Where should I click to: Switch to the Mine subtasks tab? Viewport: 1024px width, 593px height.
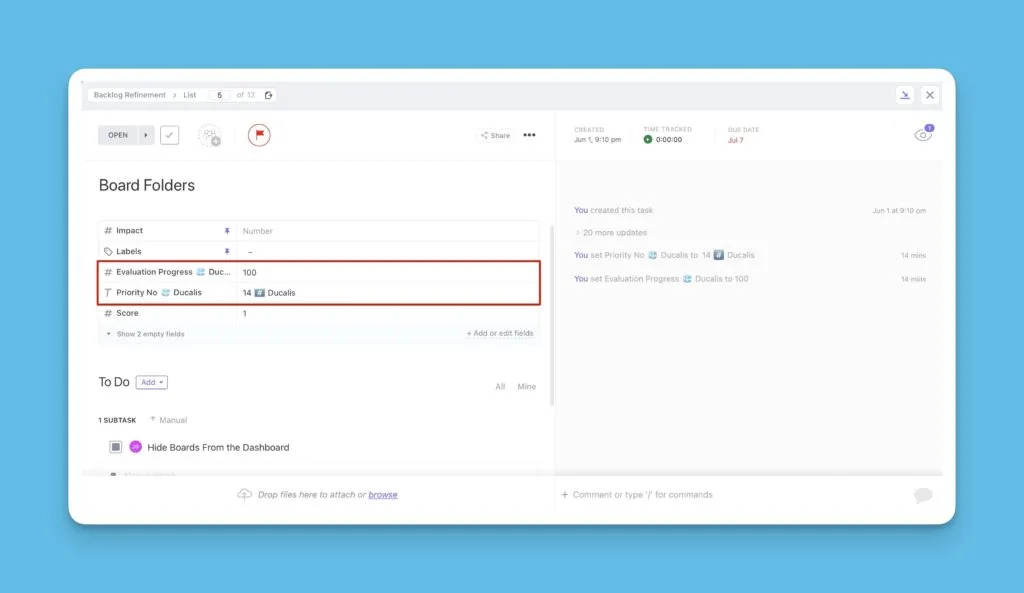click(527, 386)
